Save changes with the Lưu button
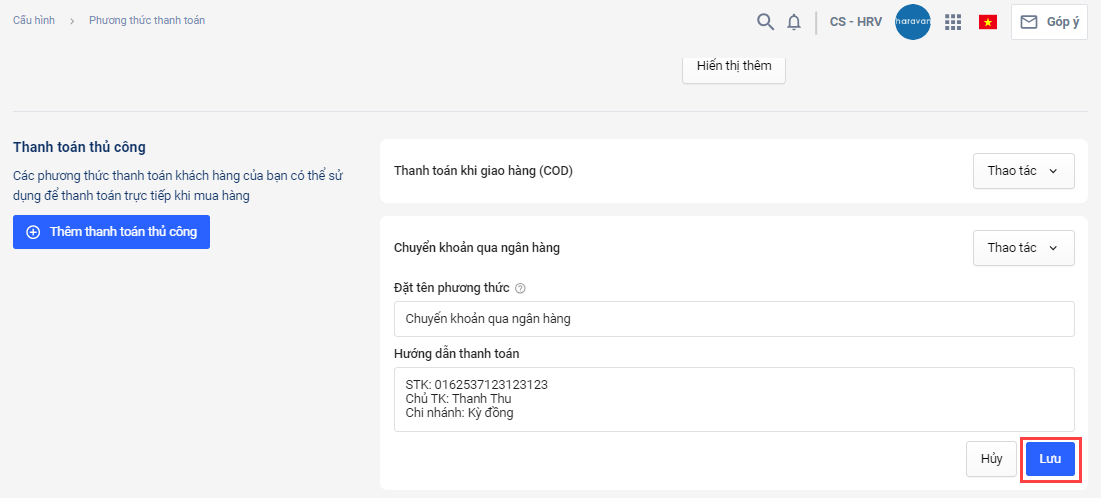 (1050, 459)
